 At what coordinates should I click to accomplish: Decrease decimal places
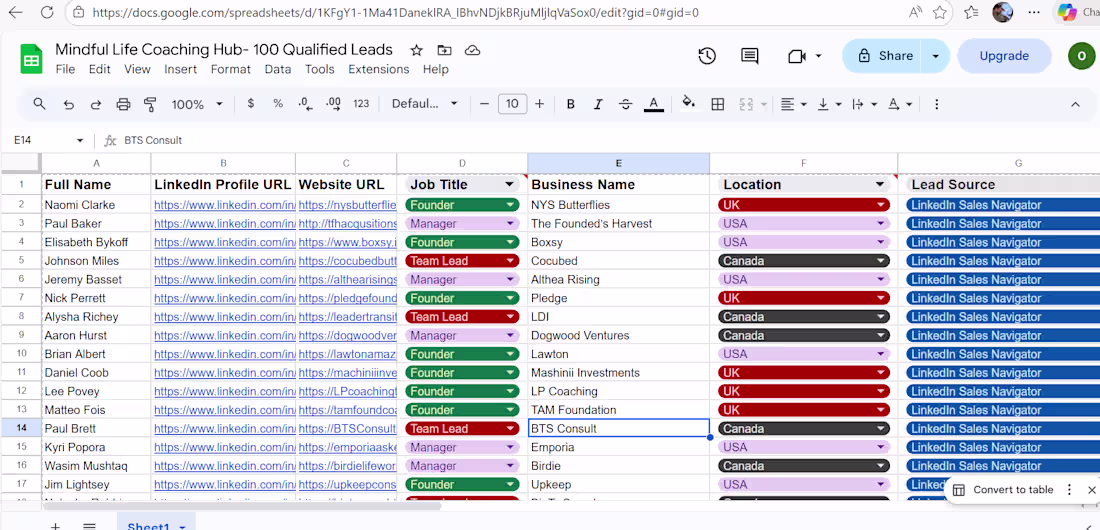click(x=305, y=104)
